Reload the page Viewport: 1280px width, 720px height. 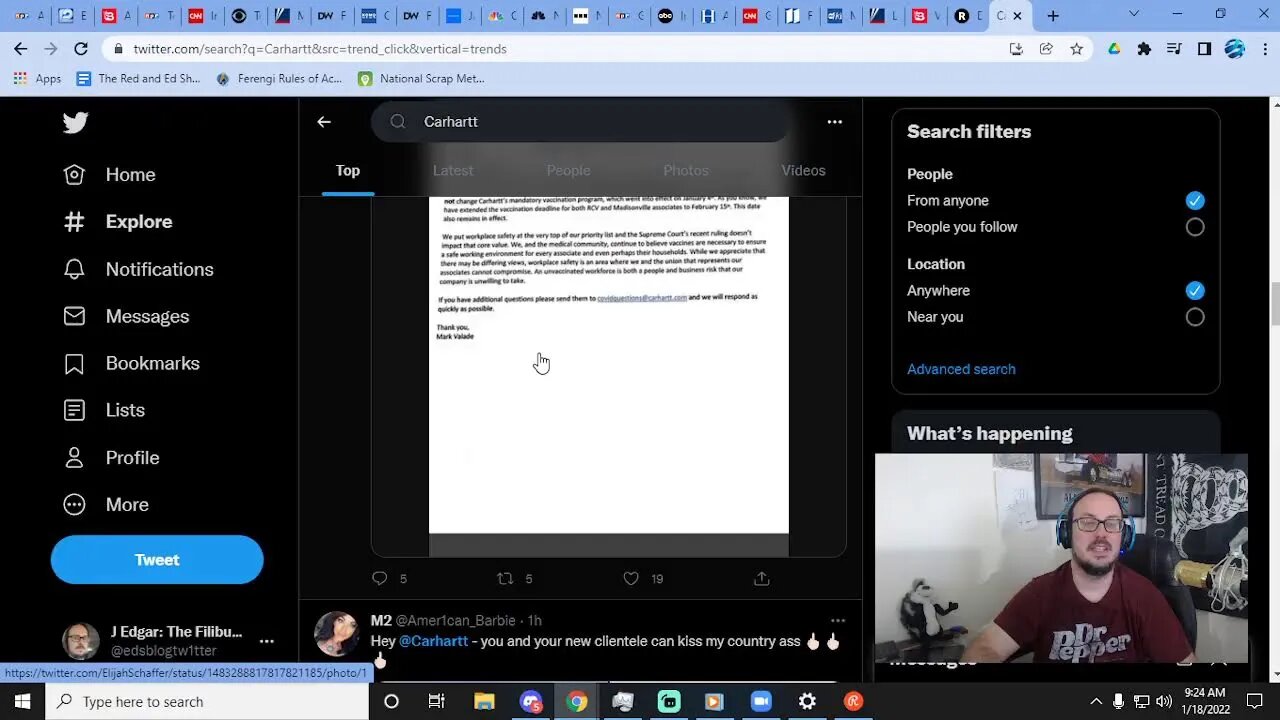point(81,48)
